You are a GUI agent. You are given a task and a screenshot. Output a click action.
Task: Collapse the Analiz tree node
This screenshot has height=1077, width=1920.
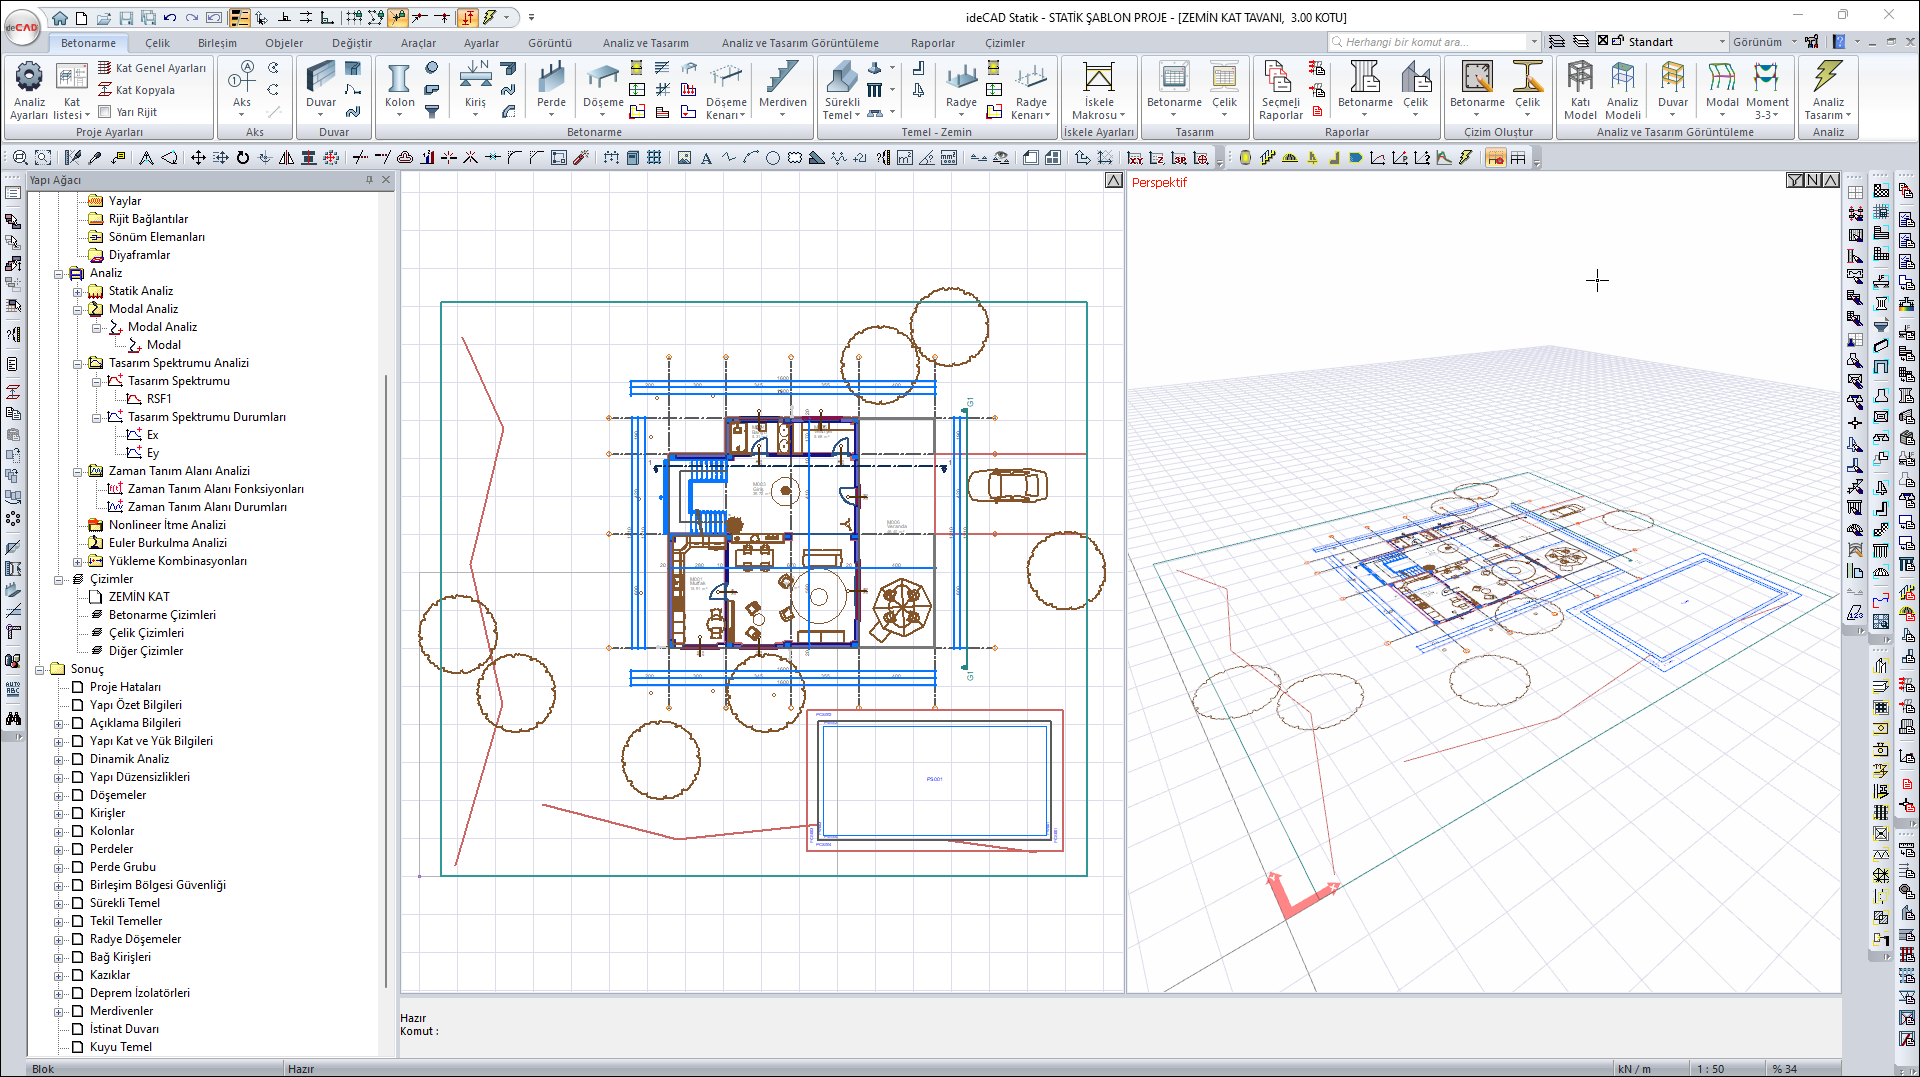click(58, 273)
